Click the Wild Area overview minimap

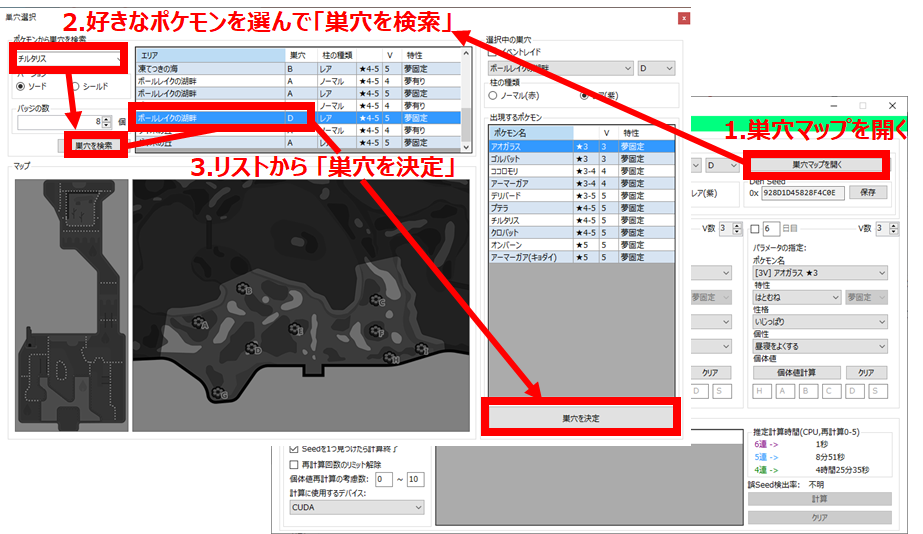[71, 306]
